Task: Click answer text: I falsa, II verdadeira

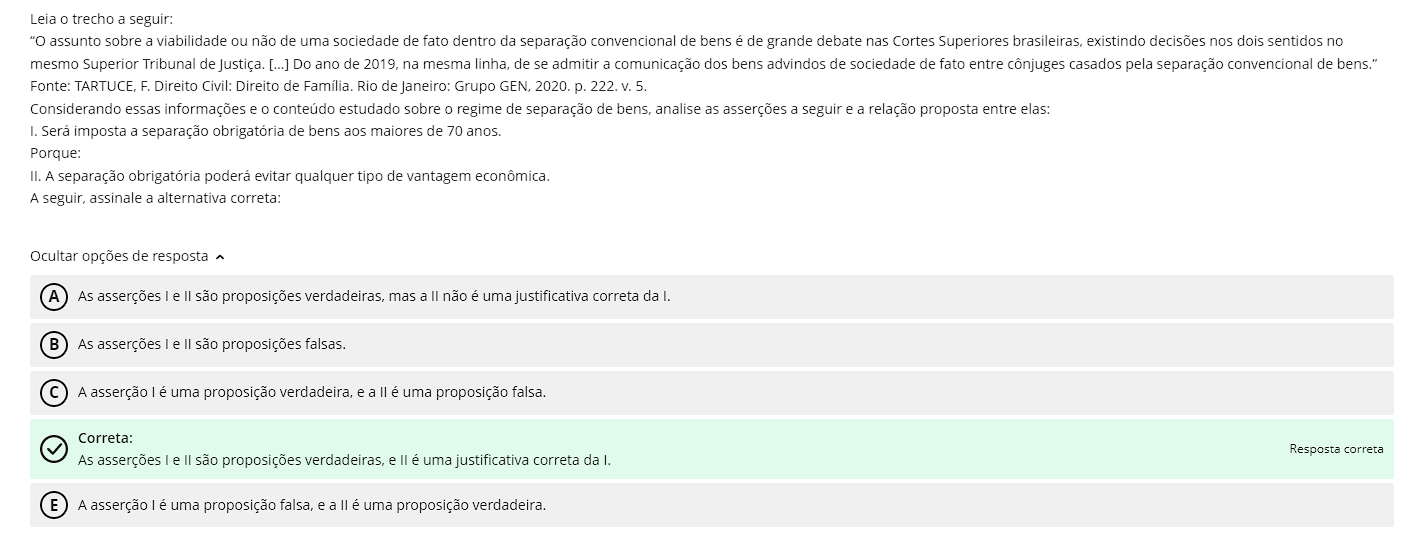Action: tap(312, 505)
